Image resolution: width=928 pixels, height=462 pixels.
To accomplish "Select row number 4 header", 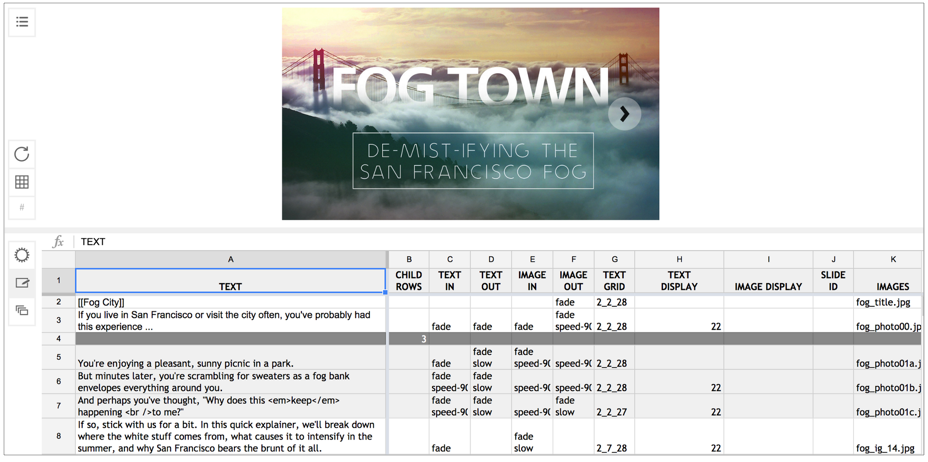I will (59, 339).
